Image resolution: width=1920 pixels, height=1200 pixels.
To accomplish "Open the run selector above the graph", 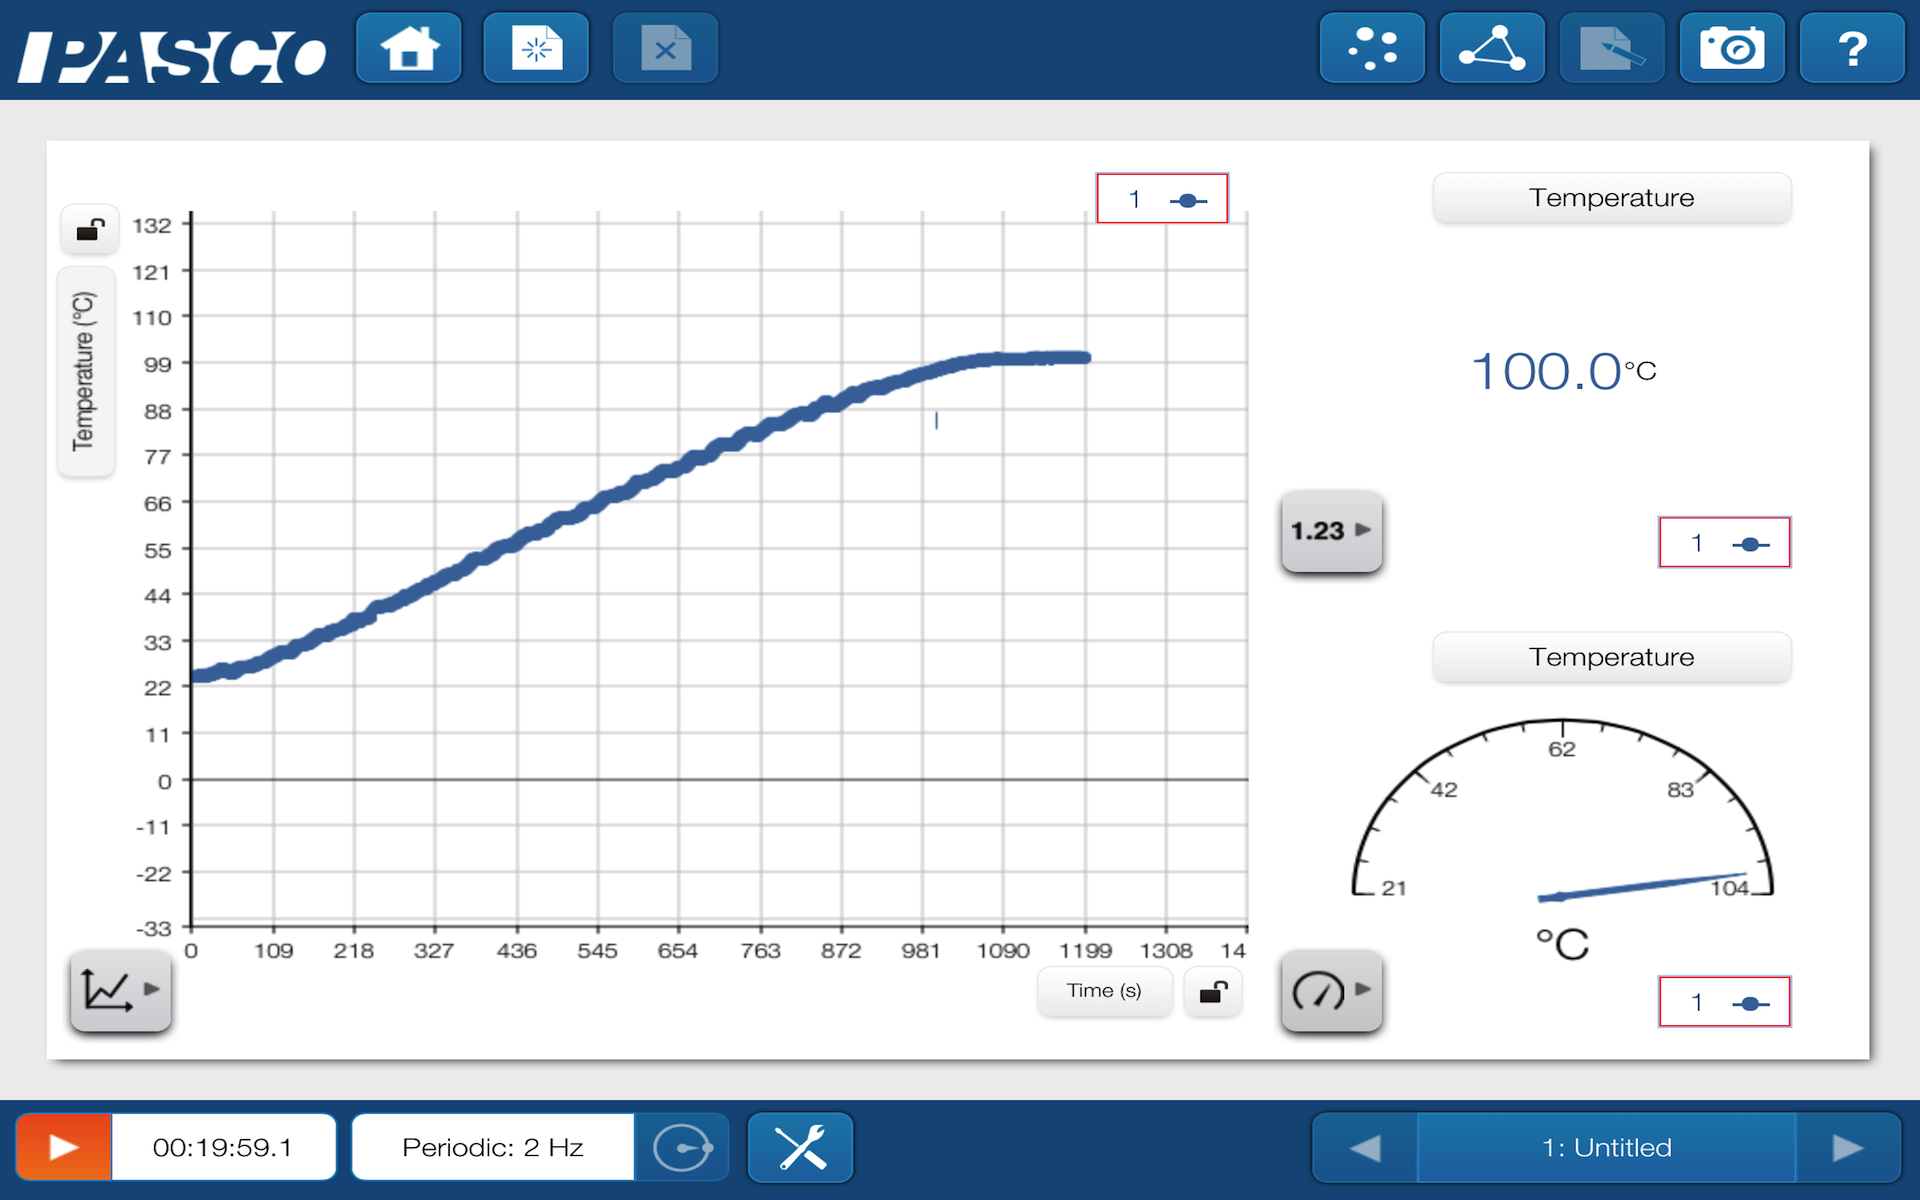I will [1162, 198].
